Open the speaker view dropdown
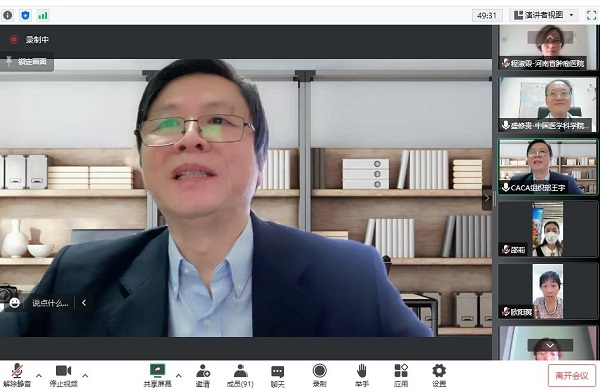This screenshot has width=600, height=389. [545, 15]
